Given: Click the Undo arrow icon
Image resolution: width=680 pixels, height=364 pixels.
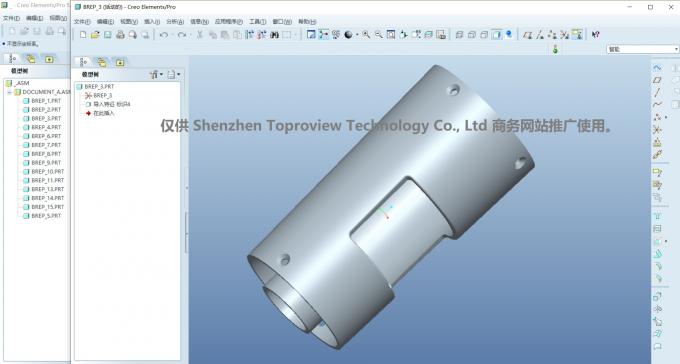Looking at the screenshot, I should click(x=163, y=35).
